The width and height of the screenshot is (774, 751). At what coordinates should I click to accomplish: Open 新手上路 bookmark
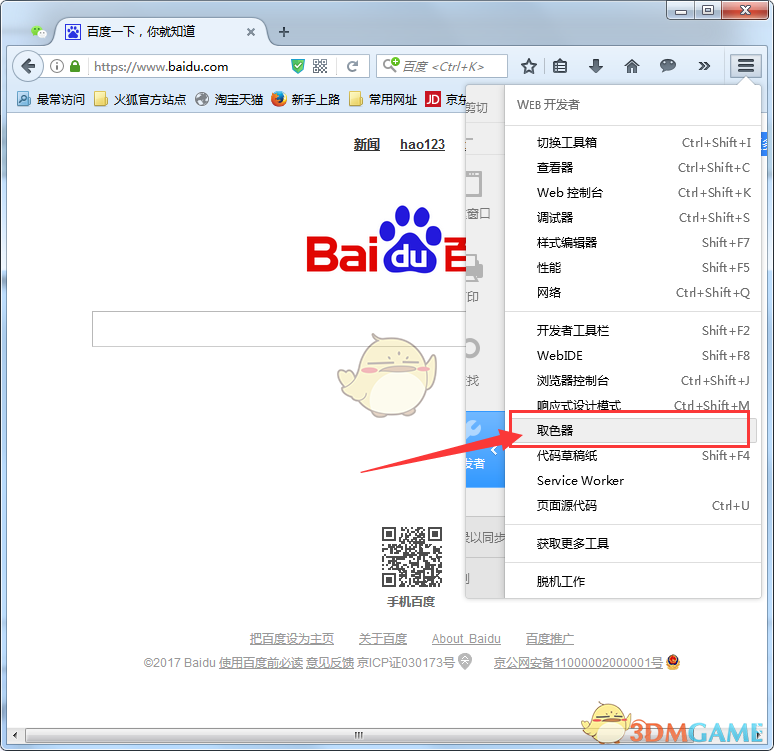(x=306, y=99)
